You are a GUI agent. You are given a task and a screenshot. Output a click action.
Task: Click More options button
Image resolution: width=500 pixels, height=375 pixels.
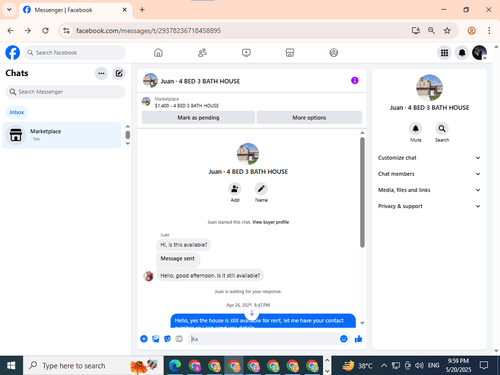coord(309,118)
